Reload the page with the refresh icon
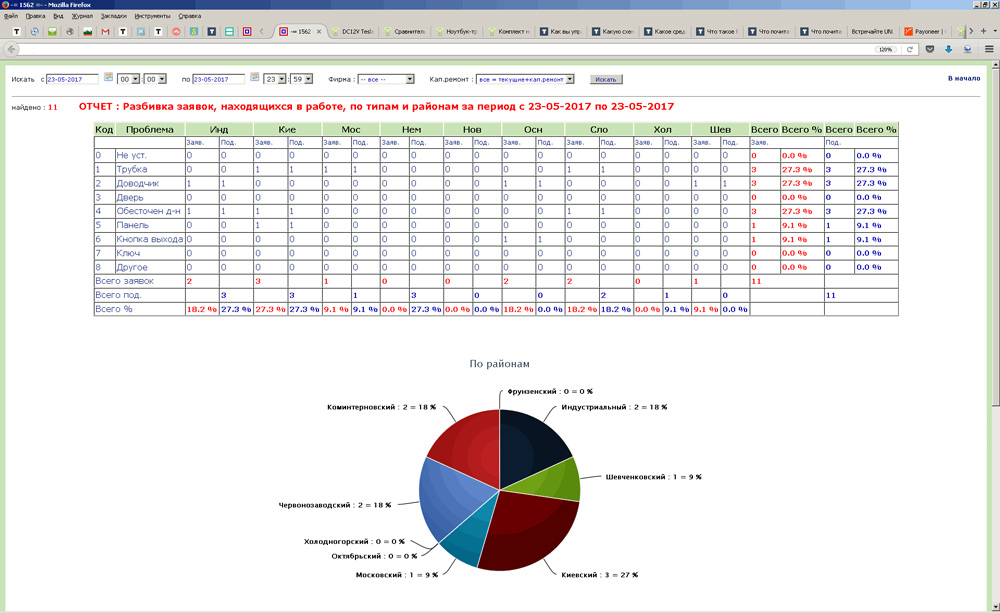This screenshot has height=613, width=1000. 910,49
